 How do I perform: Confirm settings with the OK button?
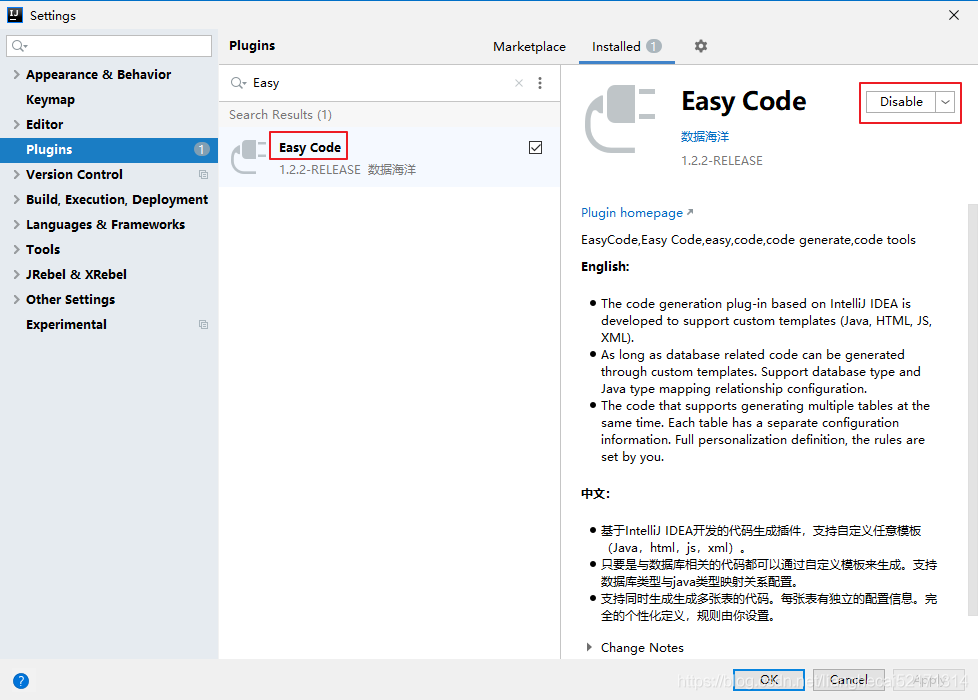pyautogui.click(x=768, y=679)
